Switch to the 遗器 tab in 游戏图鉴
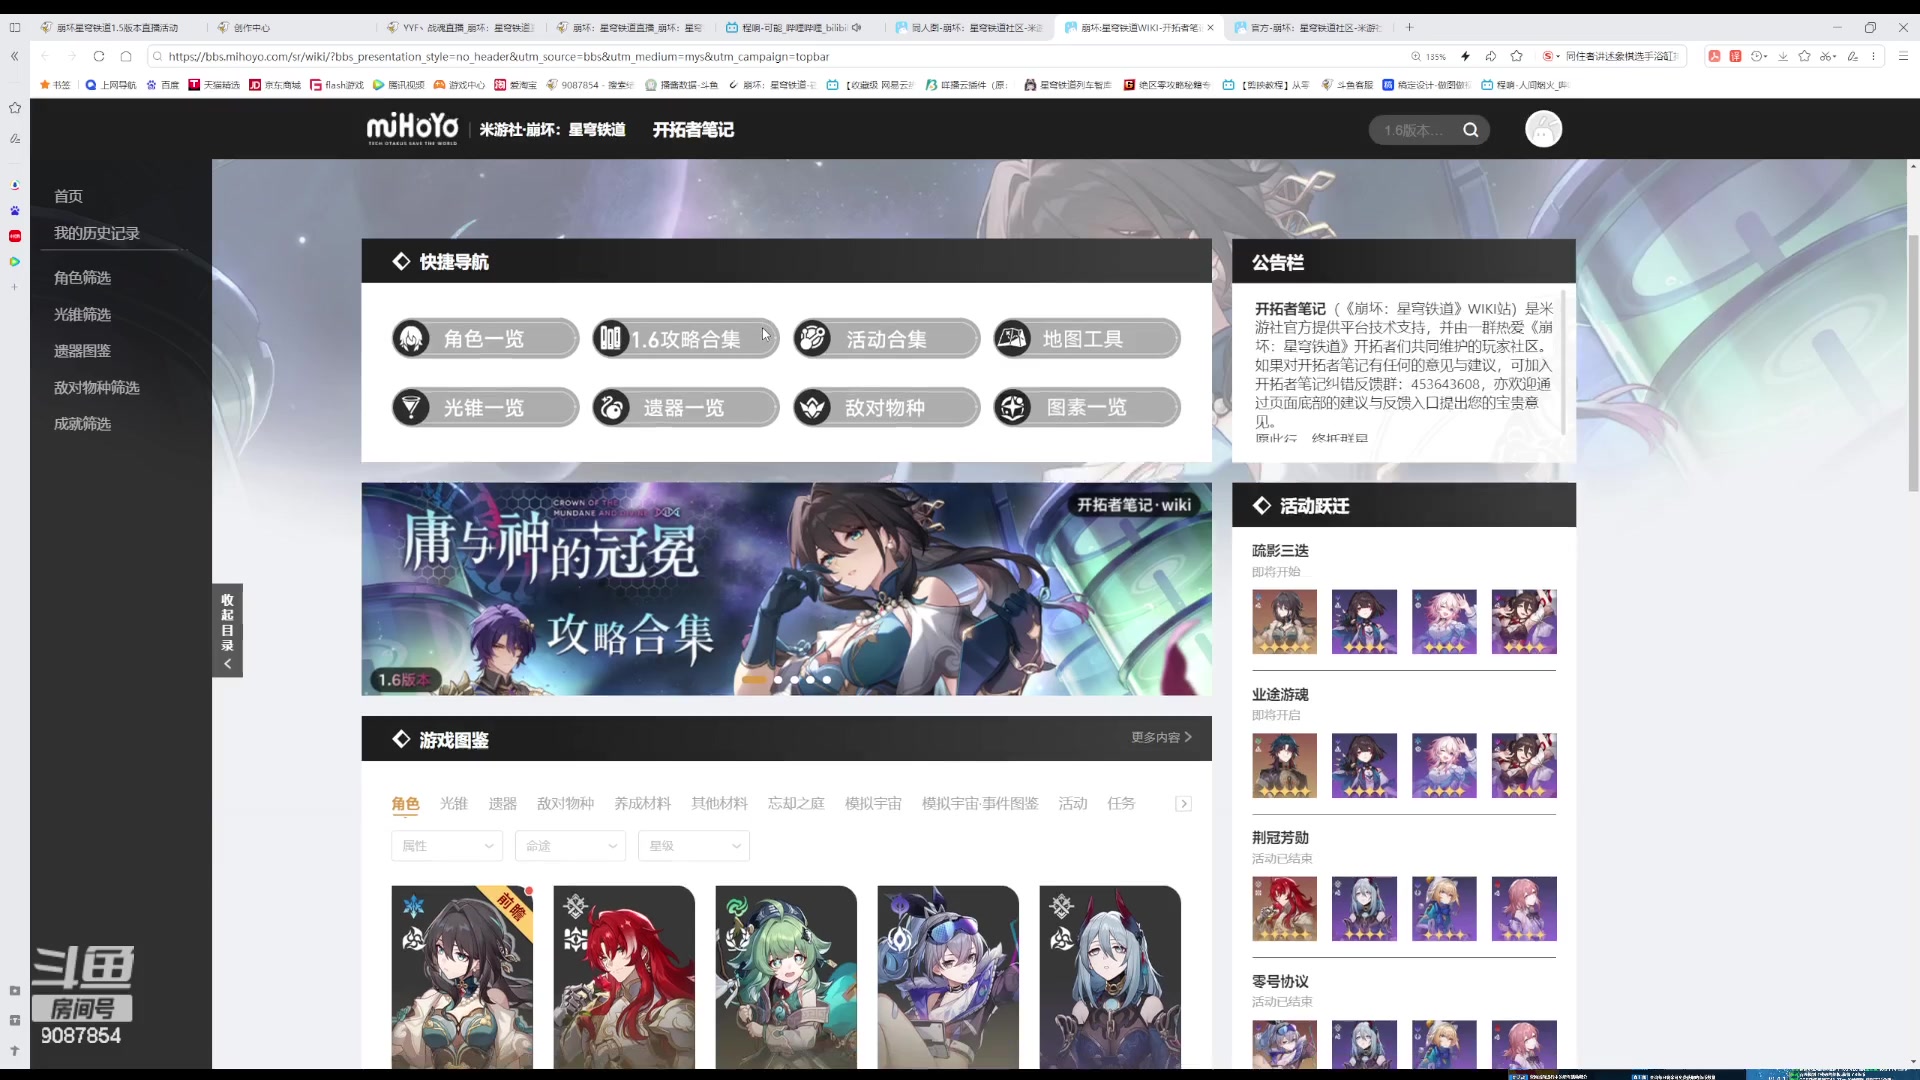The height and width of the screenshot is (1080, 1920). click(x=503, y=804)
